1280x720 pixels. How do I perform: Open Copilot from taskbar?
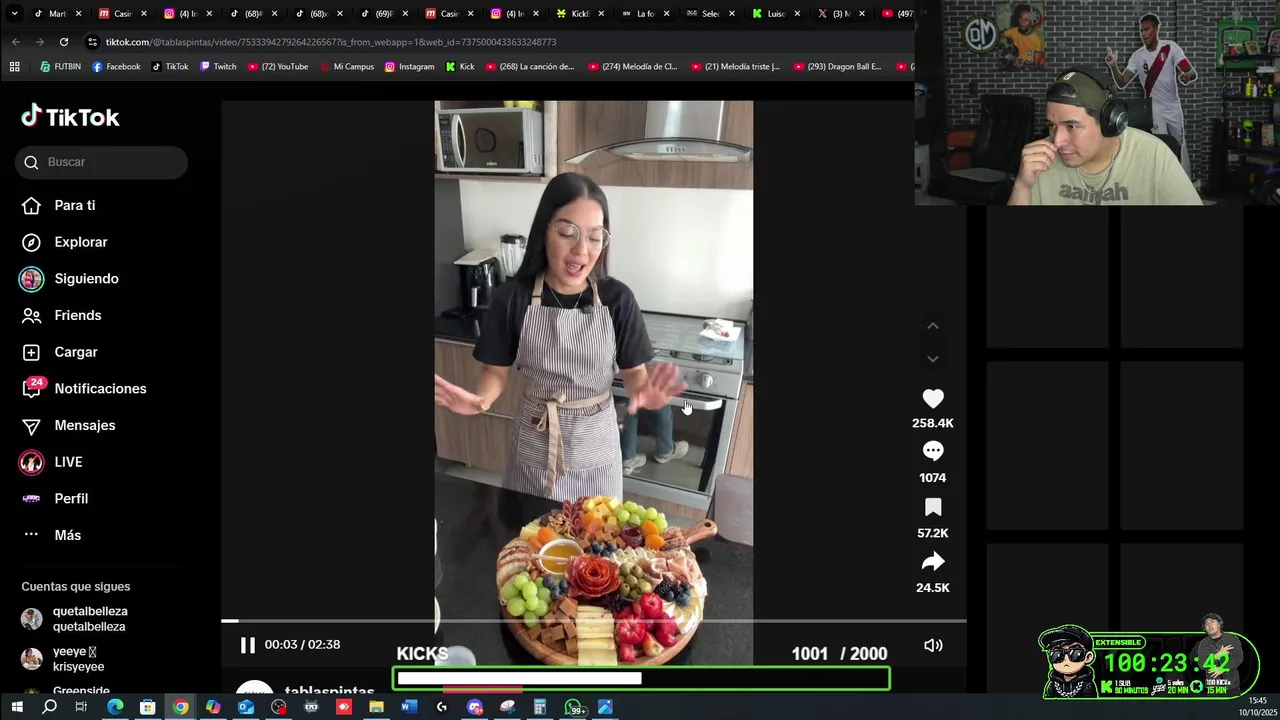click(x=213, y=707)
